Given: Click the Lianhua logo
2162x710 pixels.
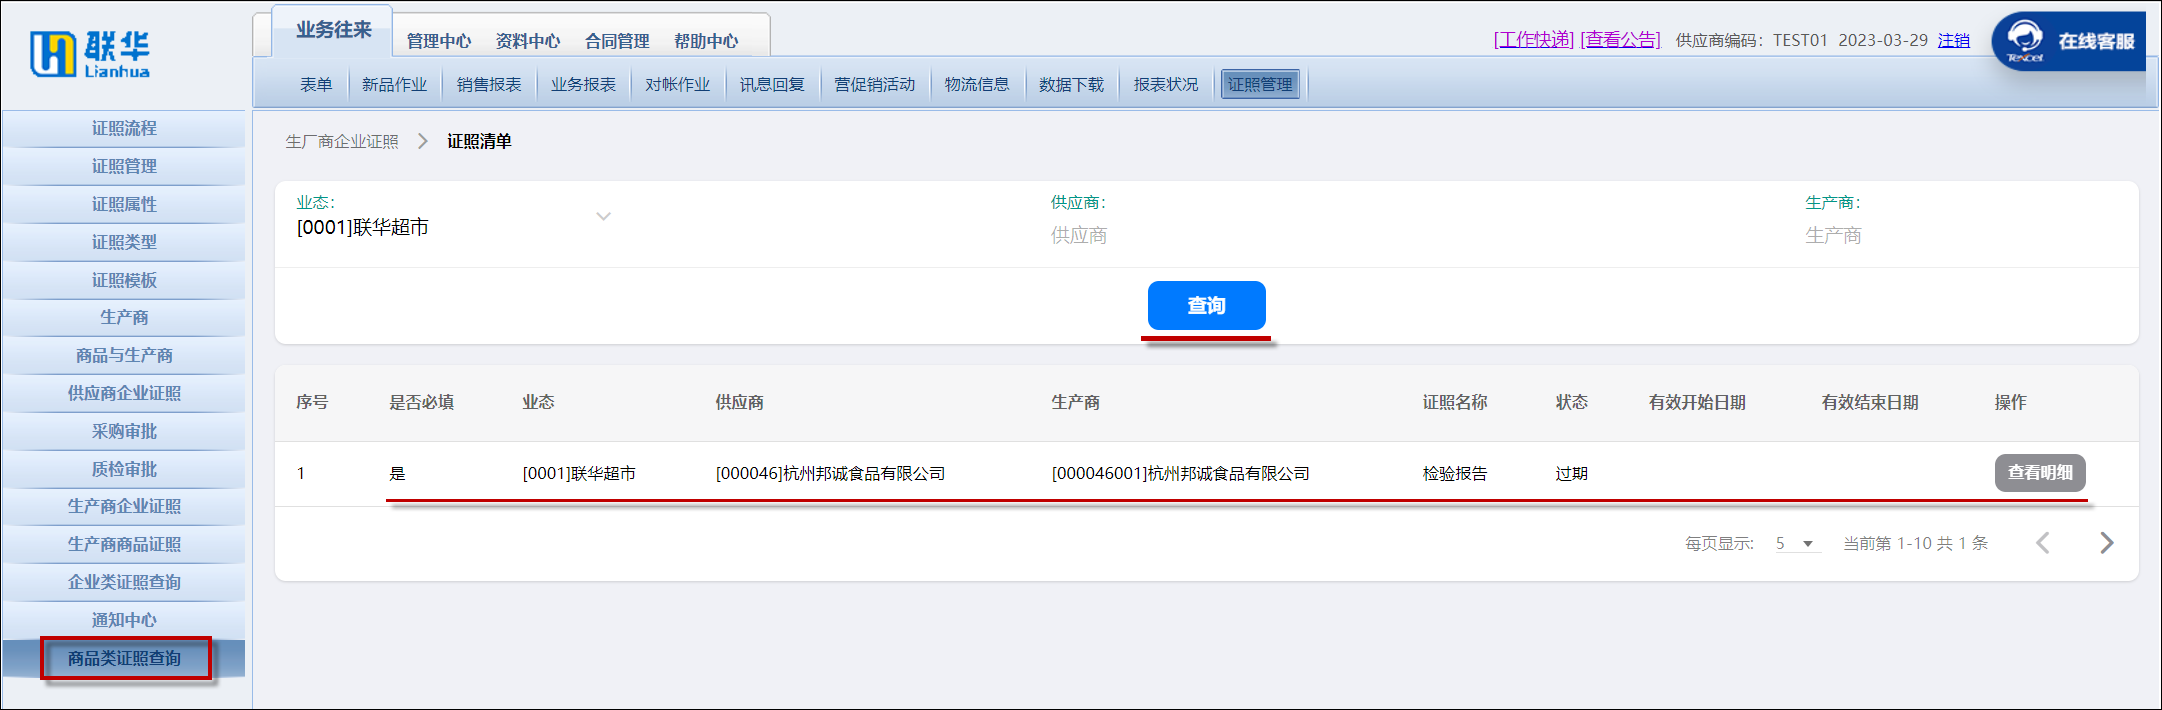Looking at the screenshot, I should click(90, 54).
